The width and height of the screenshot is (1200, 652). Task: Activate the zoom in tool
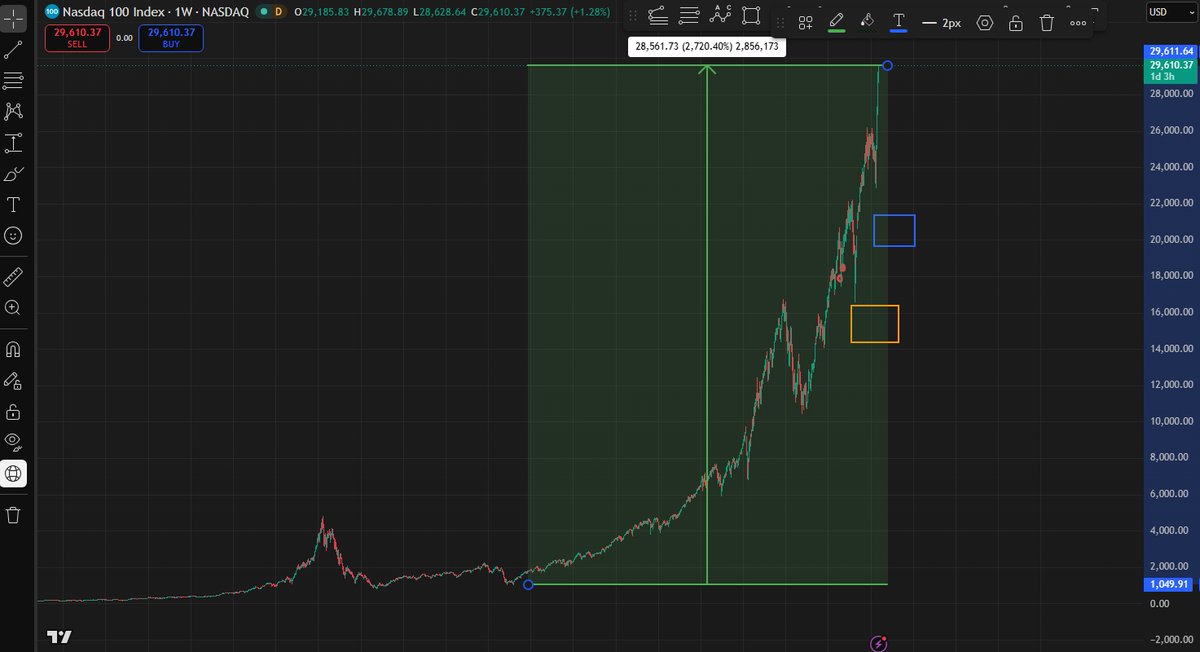pyautogui.click(x=14, y=308)
